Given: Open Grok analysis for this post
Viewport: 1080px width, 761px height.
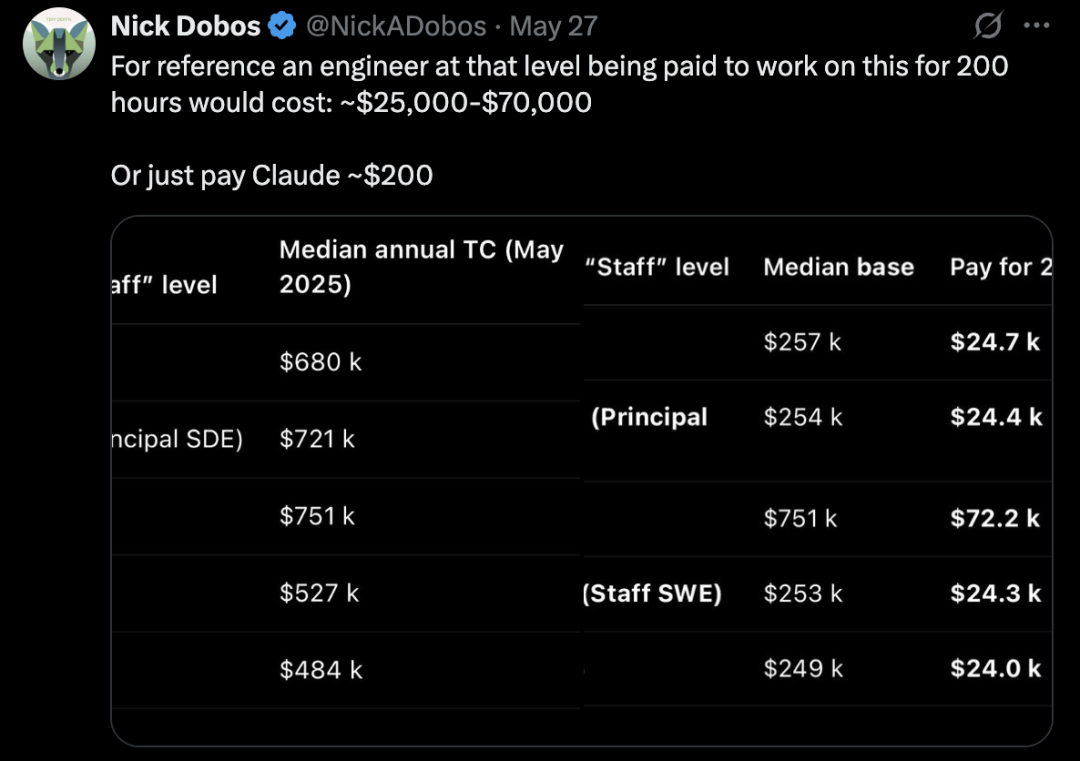Looking at the screenshot, I should [x=988, y=26].
